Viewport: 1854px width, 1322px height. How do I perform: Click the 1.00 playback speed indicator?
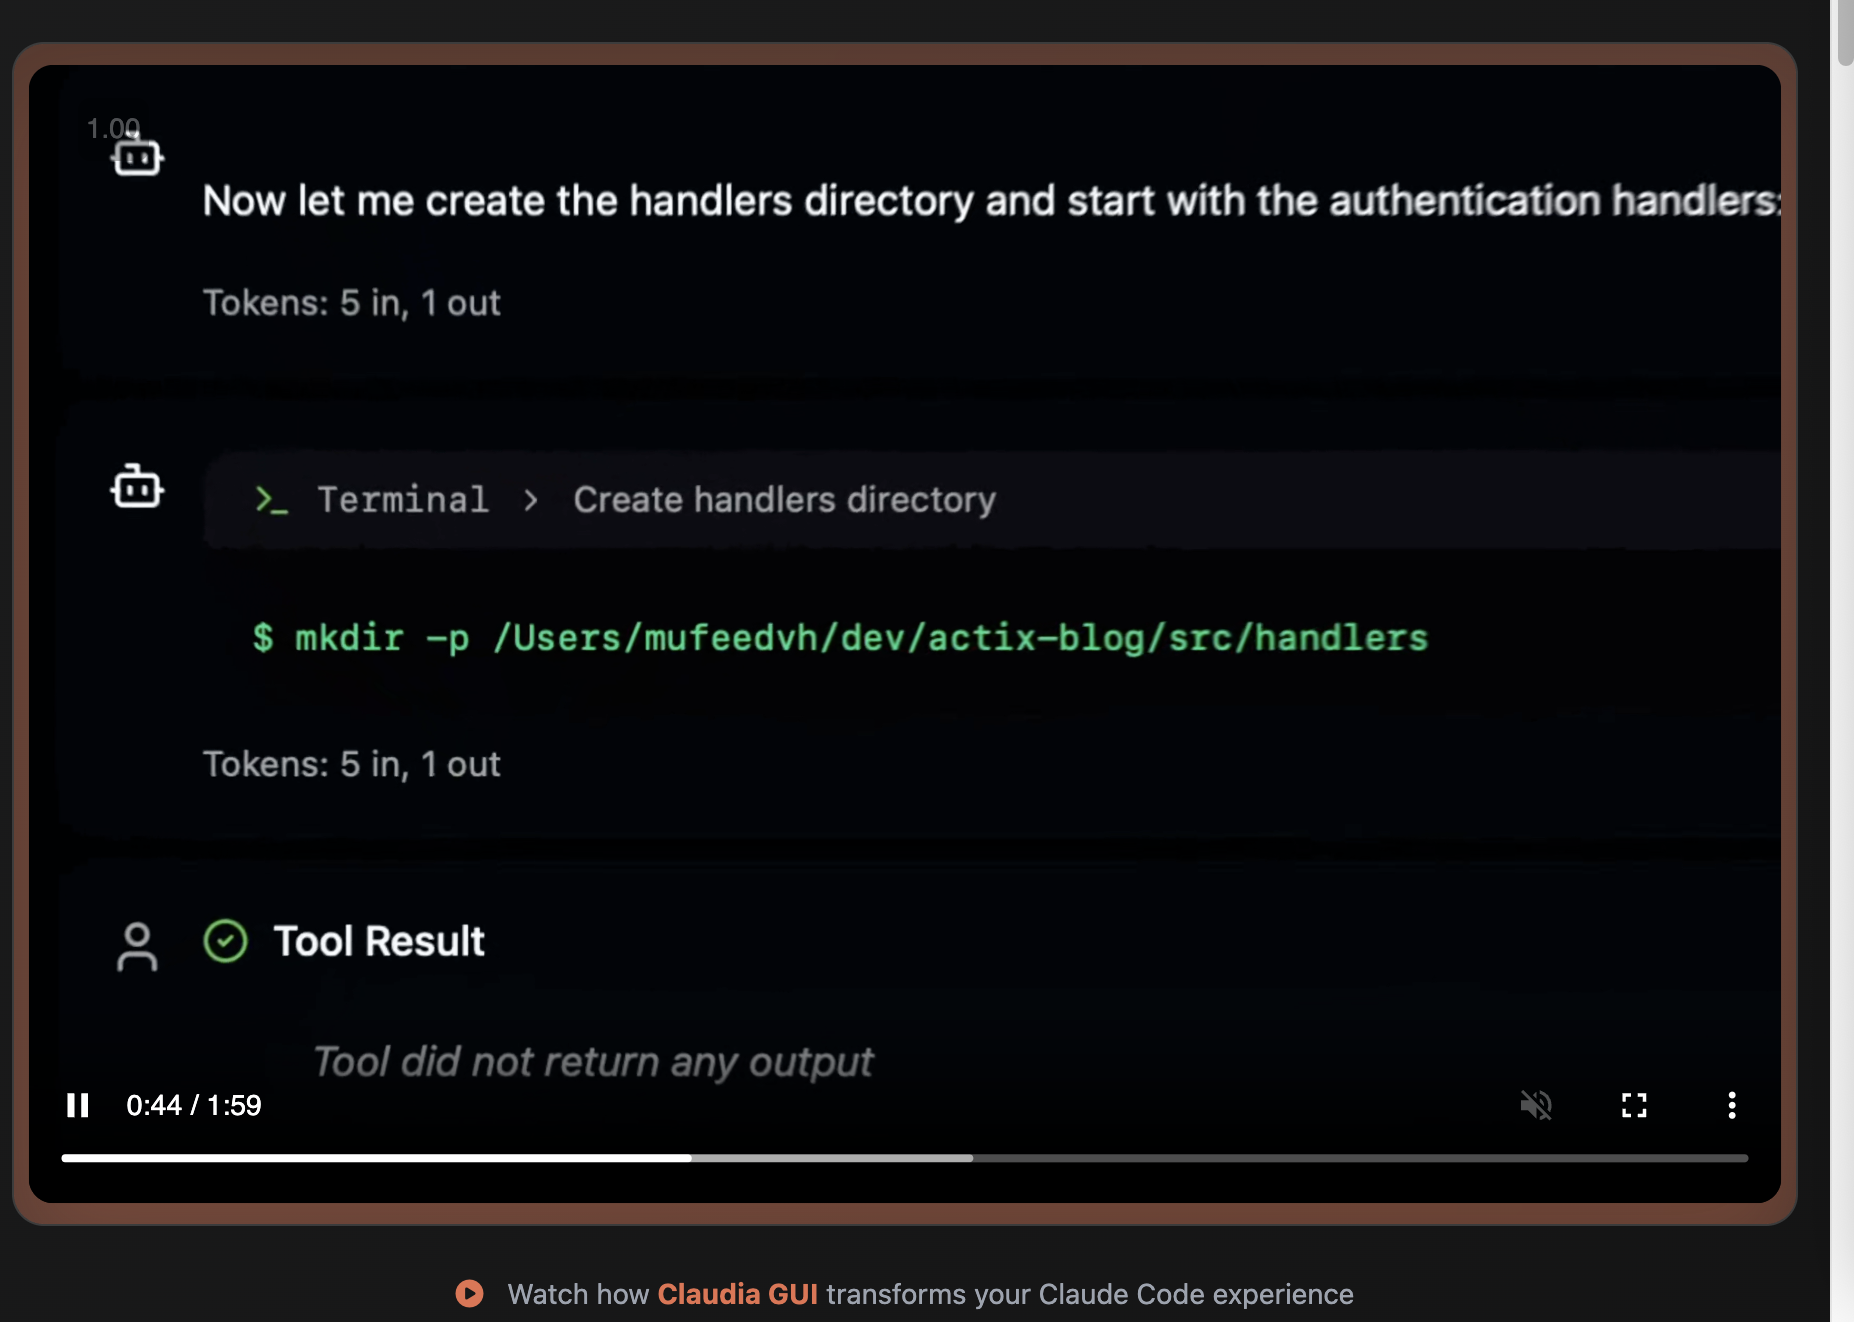(112, 128)
